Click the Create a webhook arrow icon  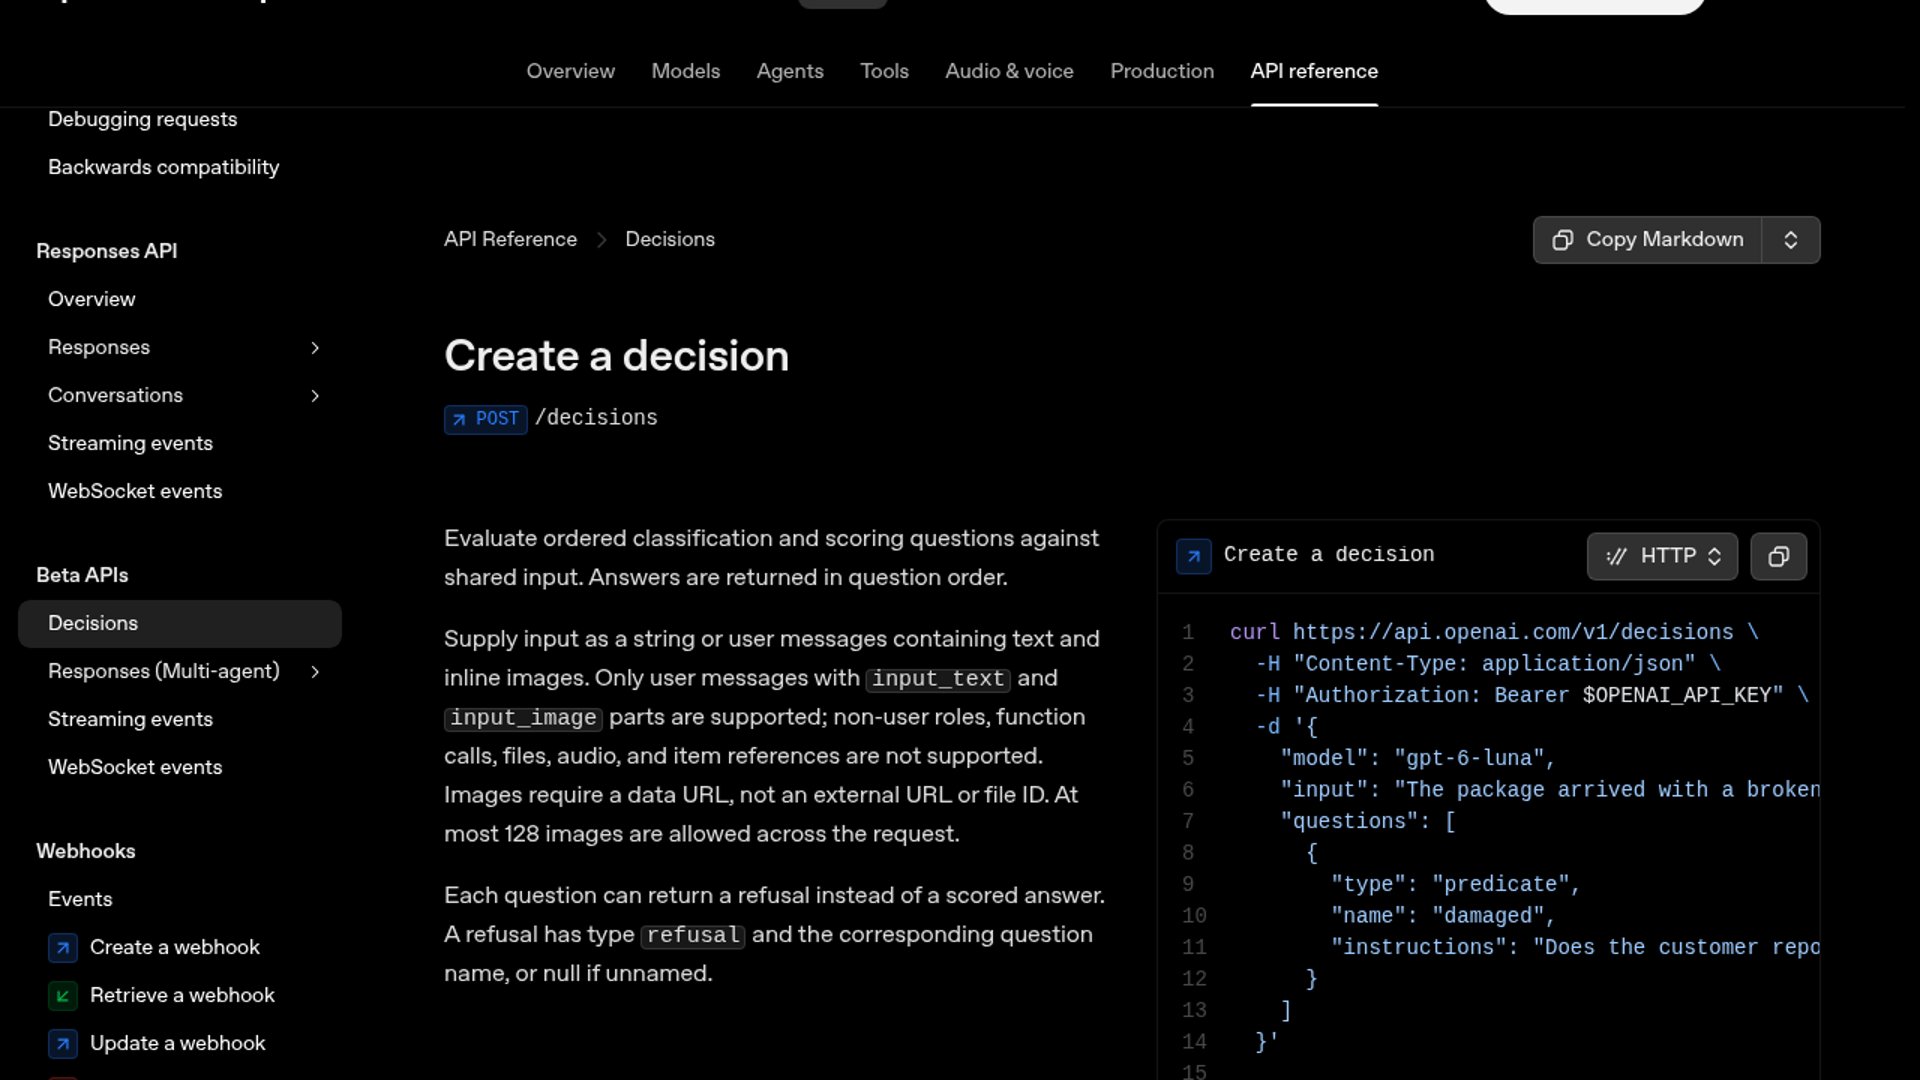tap(63, 947)
